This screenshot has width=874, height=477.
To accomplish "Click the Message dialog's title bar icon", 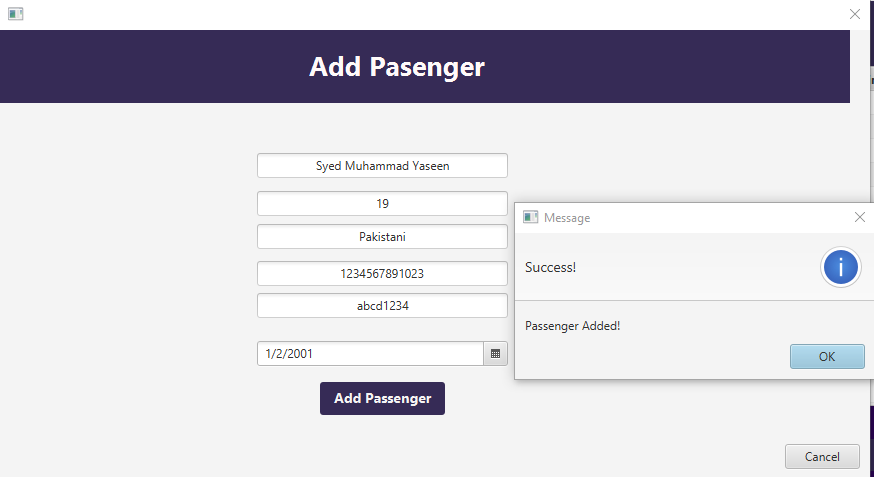I will (530, 217).
